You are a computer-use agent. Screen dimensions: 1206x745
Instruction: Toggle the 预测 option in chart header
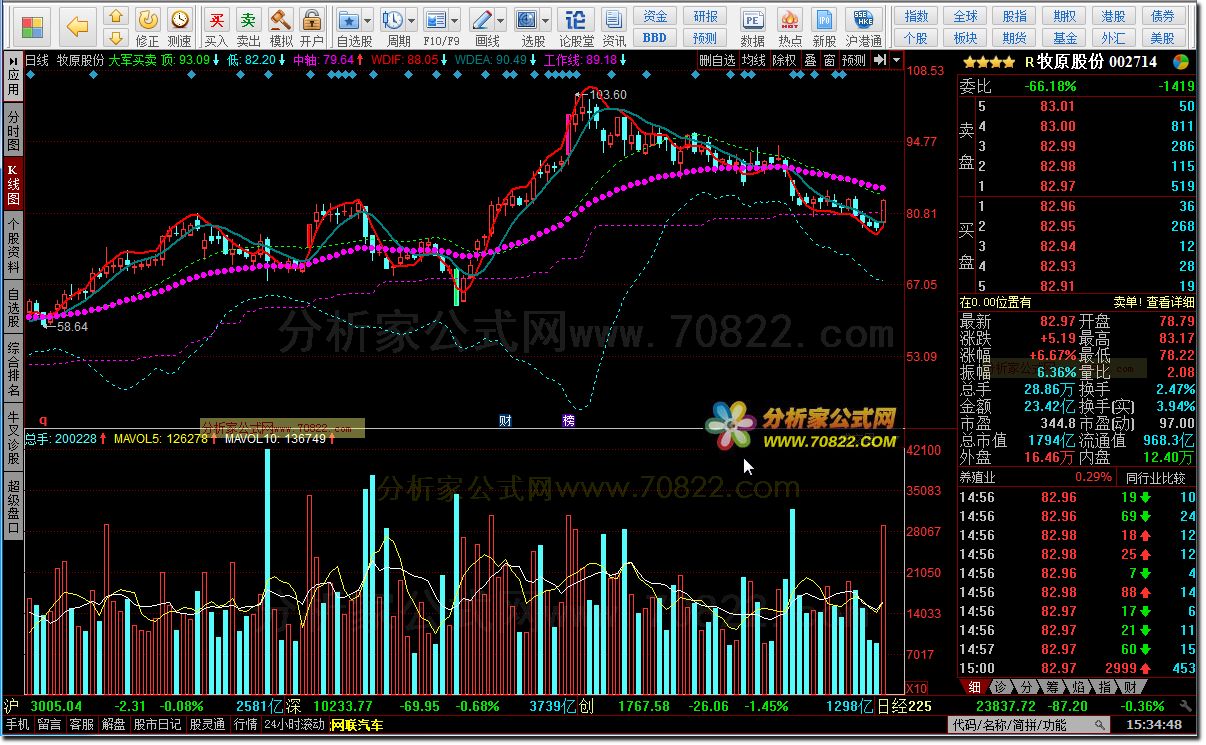point(854,60)
